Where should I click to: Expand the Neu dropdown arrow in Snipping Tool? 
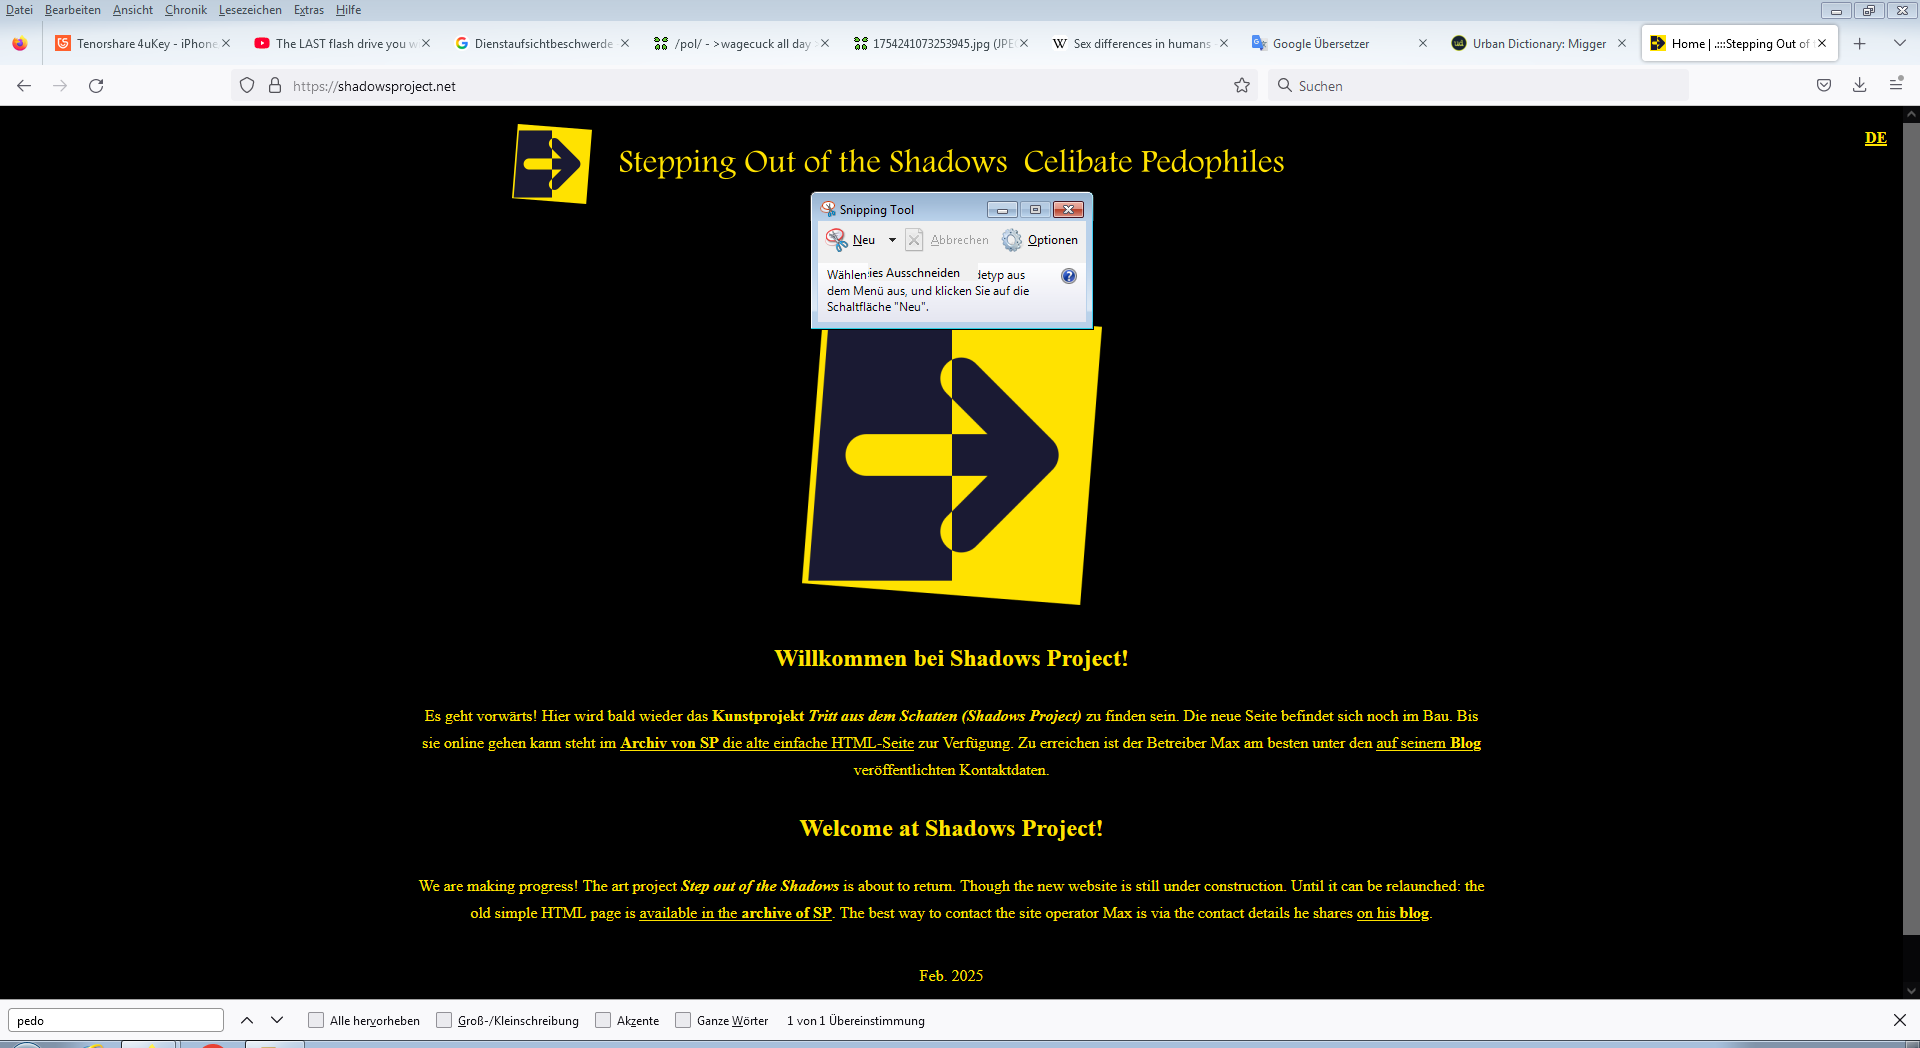pos(892,240)
